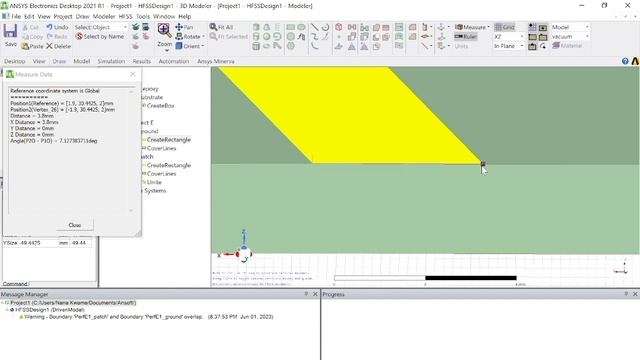Click the Zoom magnifier tool
Screen dimensions: 640x360
tap(164, 31)
